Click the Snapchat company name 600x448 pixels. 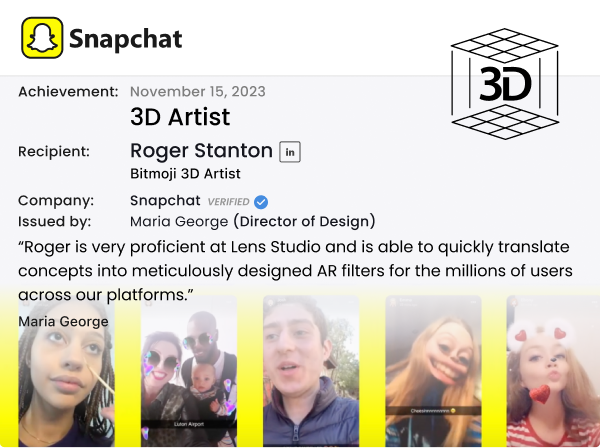coord(165,200)
